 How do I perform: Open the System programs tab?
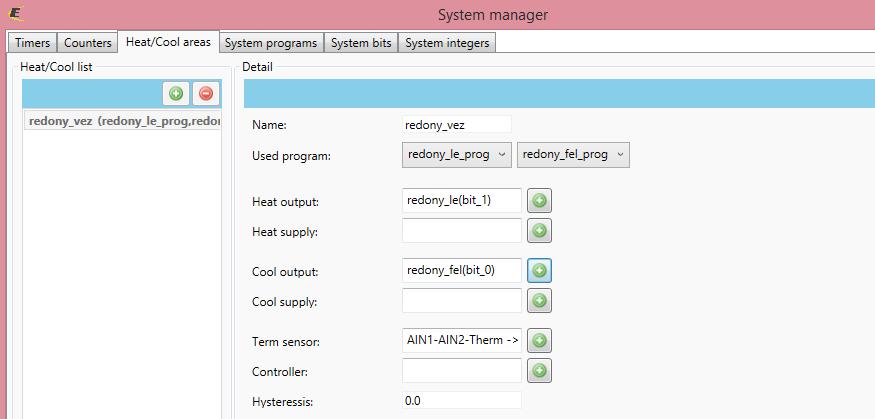click(271, 43)
